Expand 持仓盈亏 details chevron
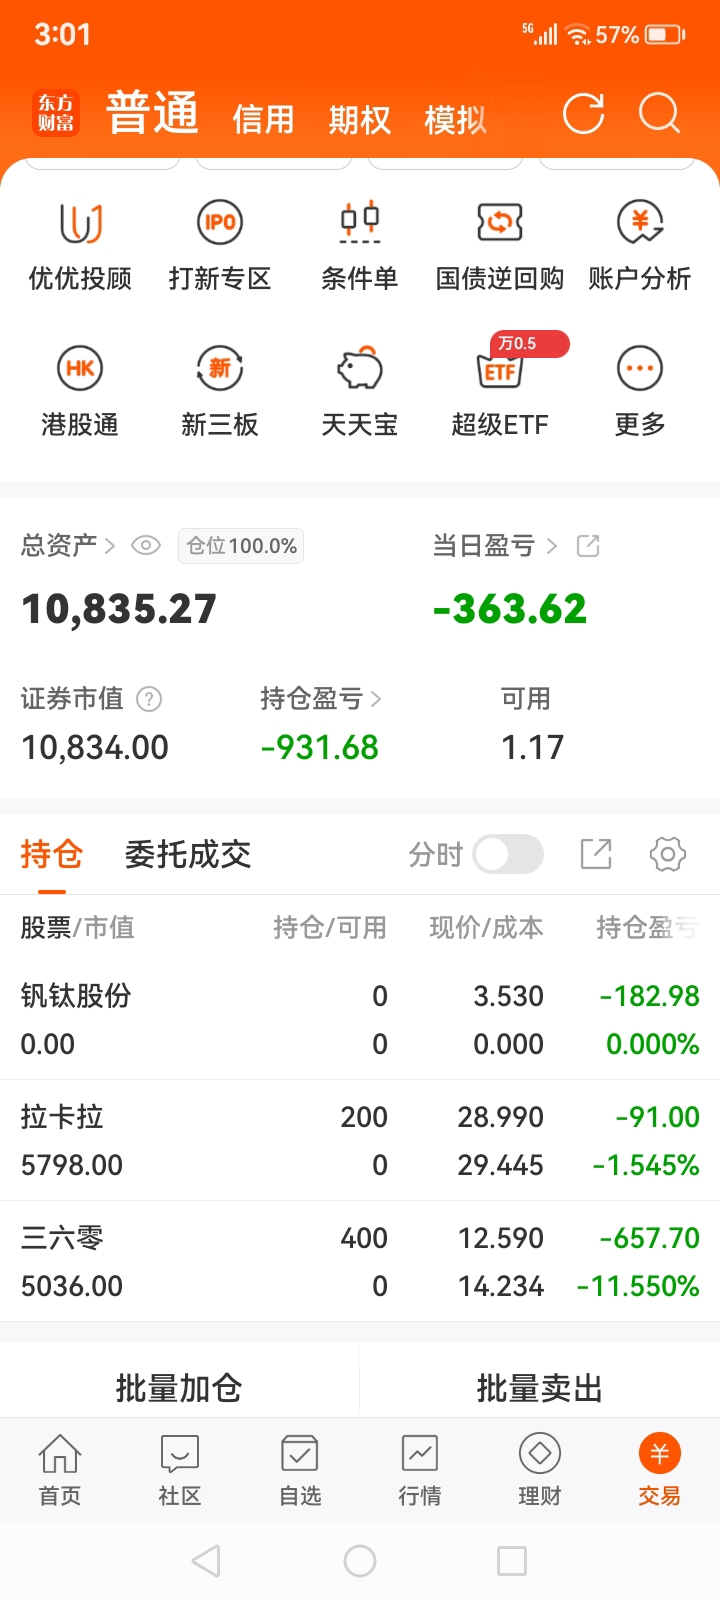This screenshot has height=1600, width=720. (x=376, y=699)
